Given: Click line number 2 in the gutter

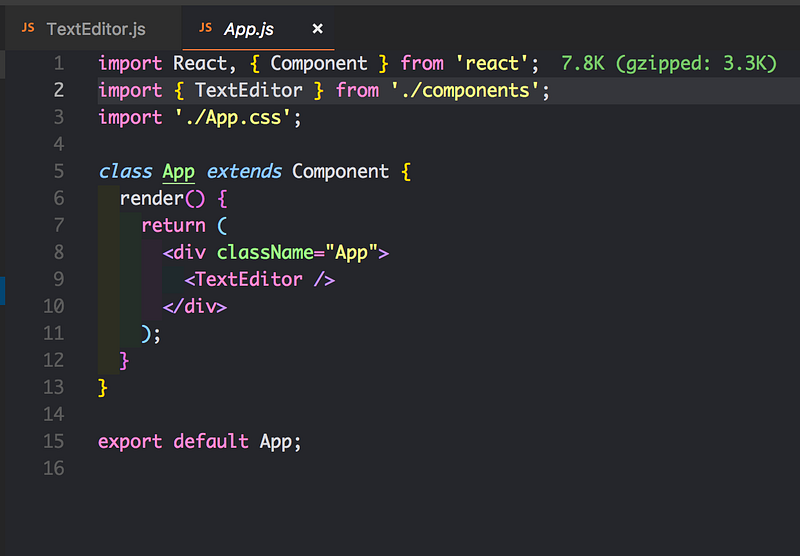Looking at the screenshot, I should coord(59,90).
